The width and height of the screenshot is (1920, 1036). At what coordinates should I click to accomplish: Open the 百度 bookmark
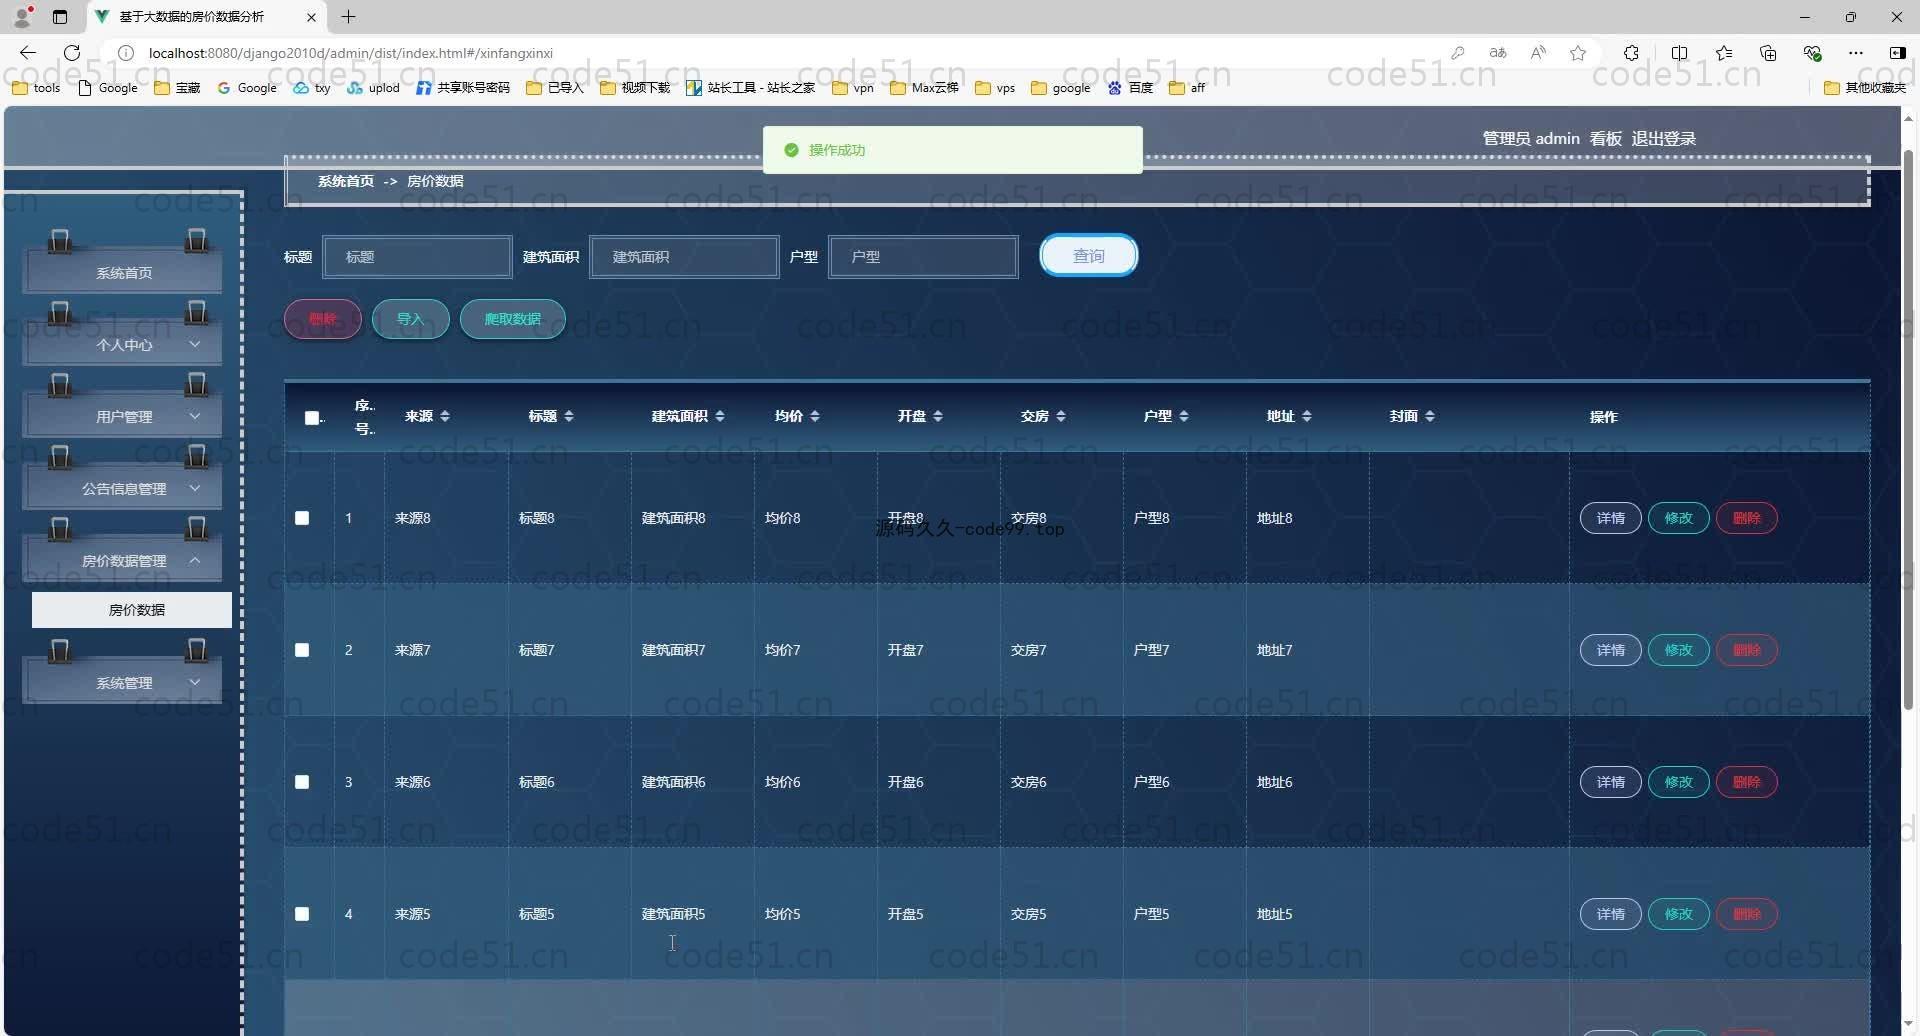(1130, 88)
